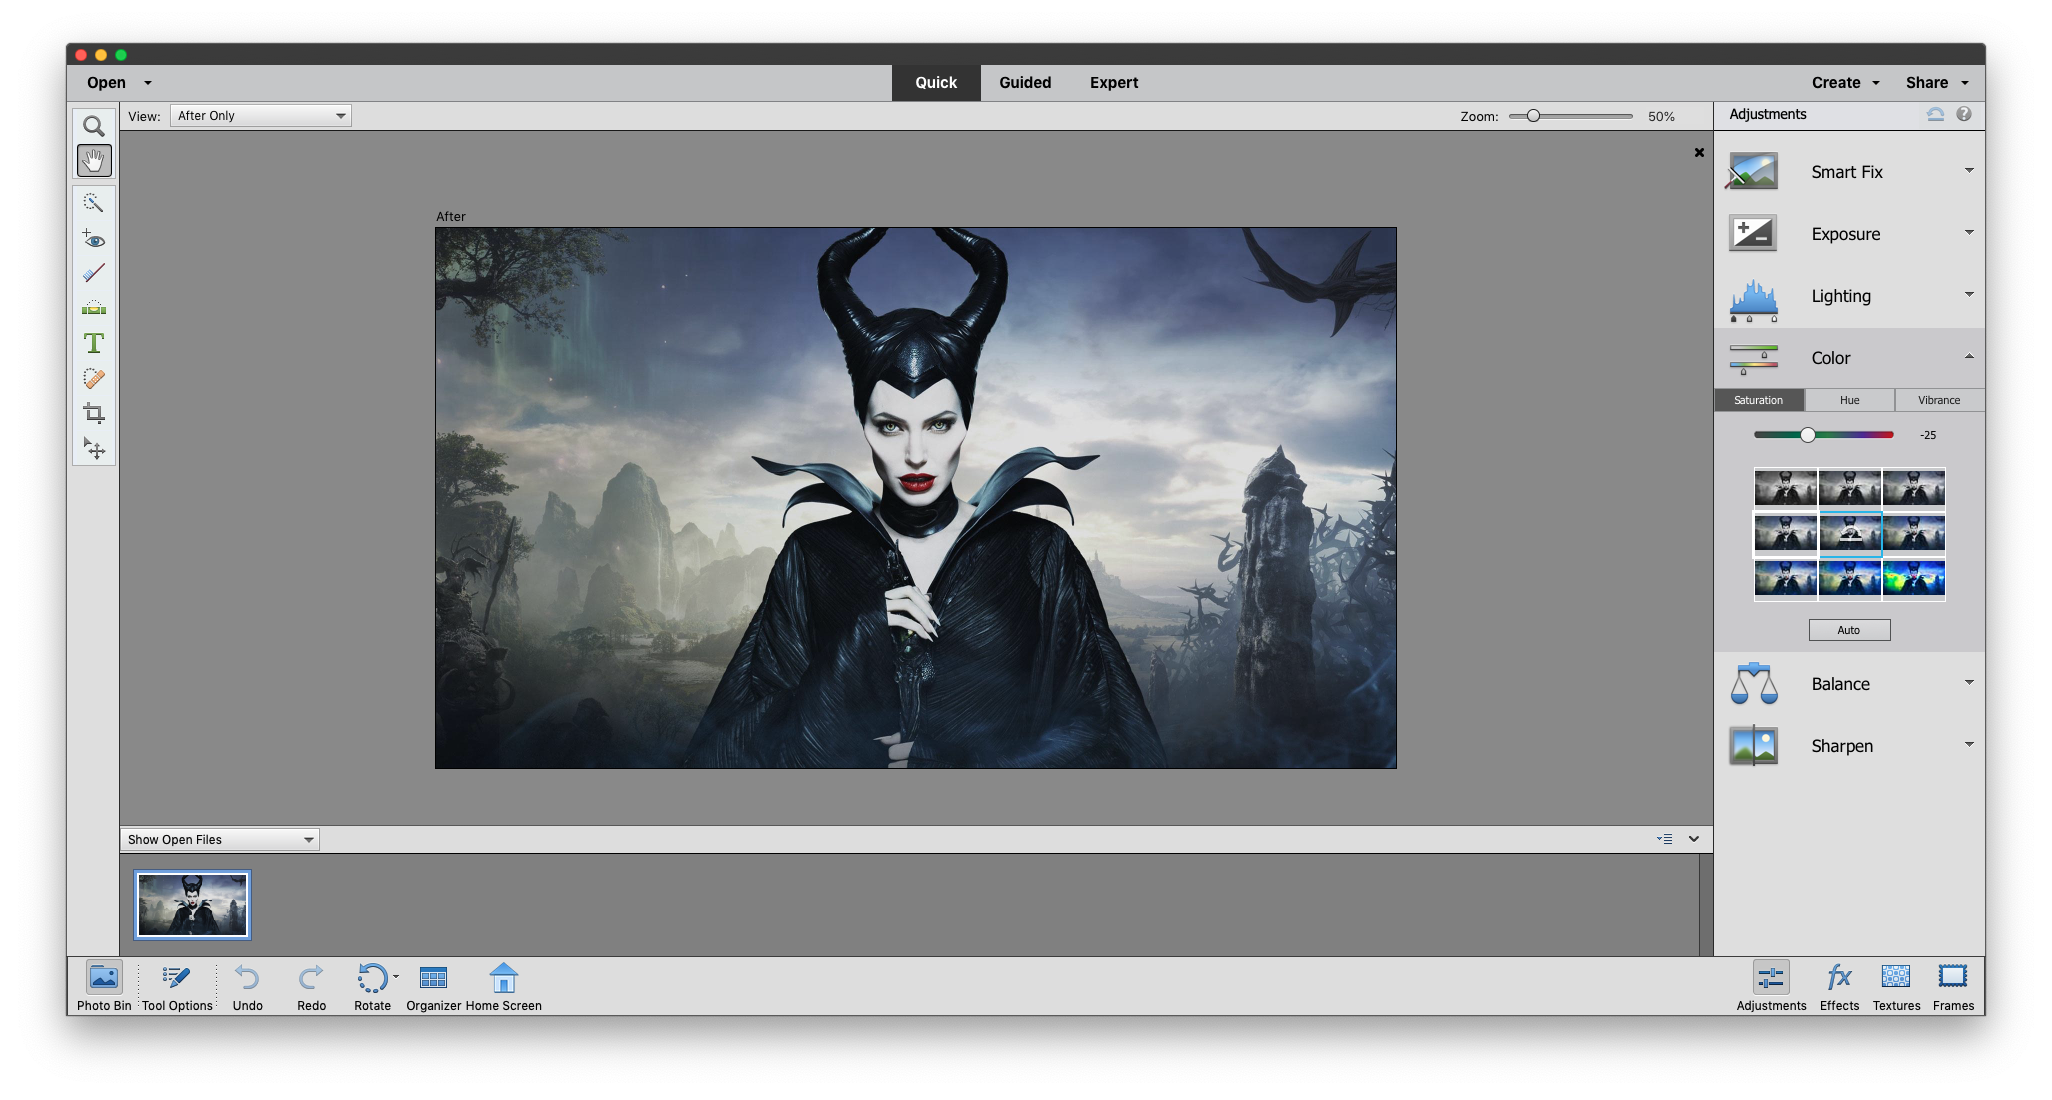Switch to the Vibrance tab
This screenshot has width=2052, height=1100.
[1938, 400]
